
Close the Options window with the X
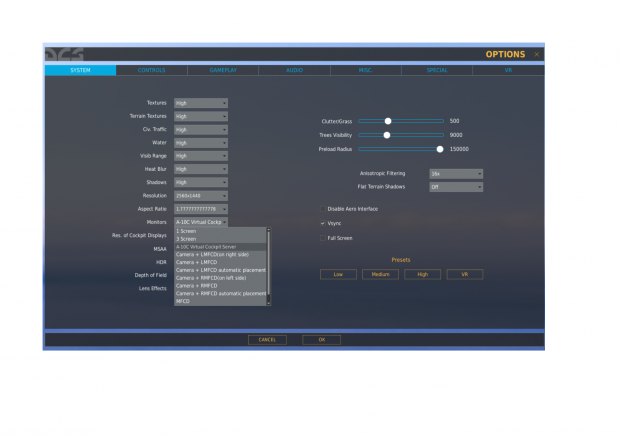[x=537, y=54]
